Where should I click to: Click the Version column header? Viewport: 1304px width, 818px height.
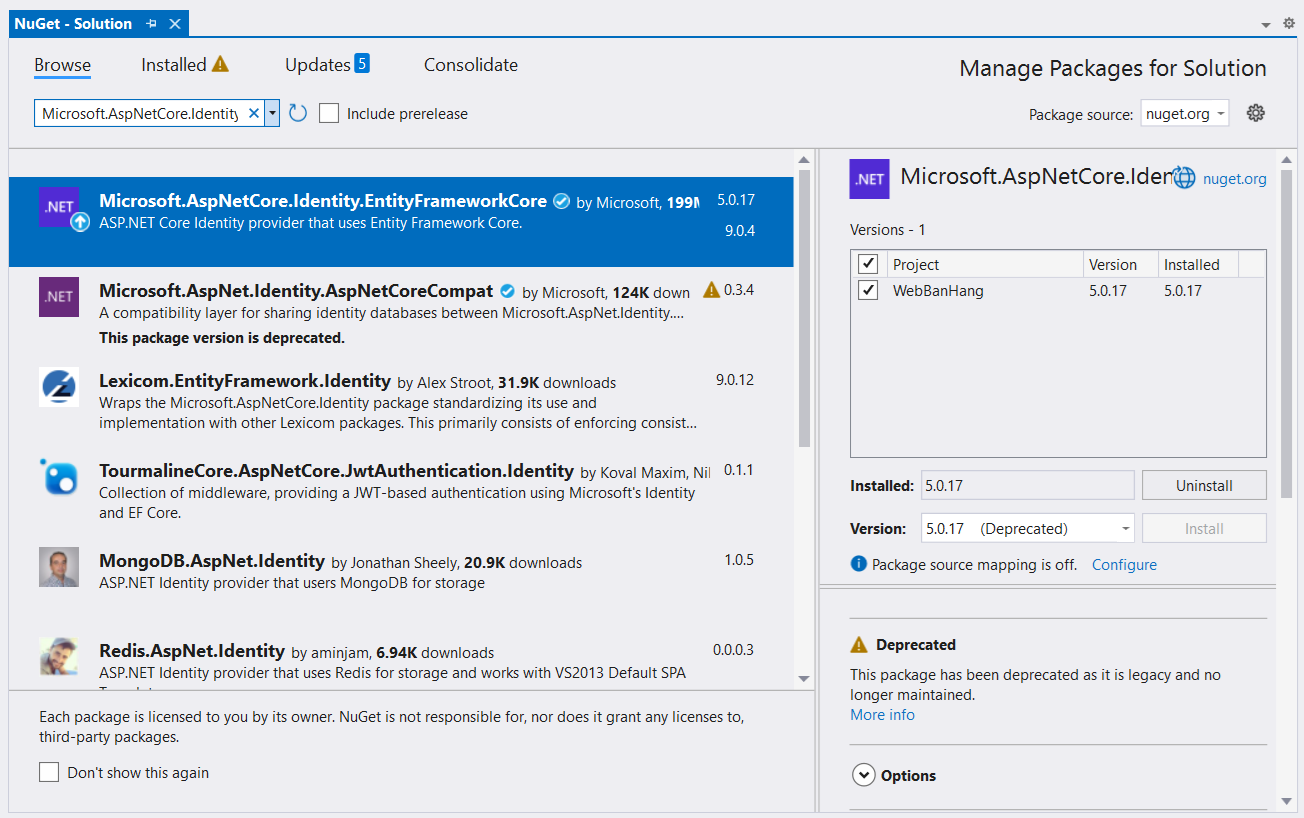click(1120, 264)
